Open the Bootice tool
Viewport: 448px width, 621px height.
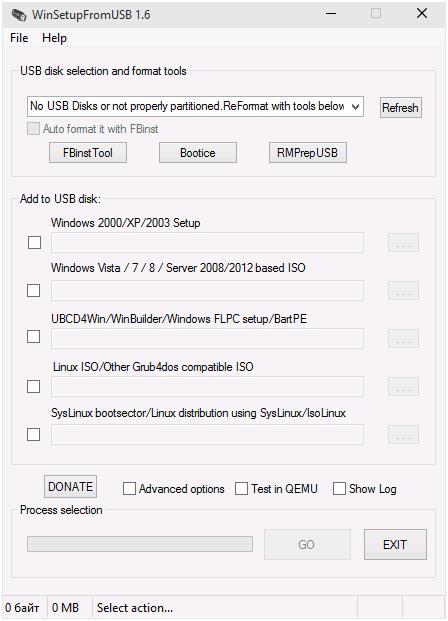pos(198,153)
